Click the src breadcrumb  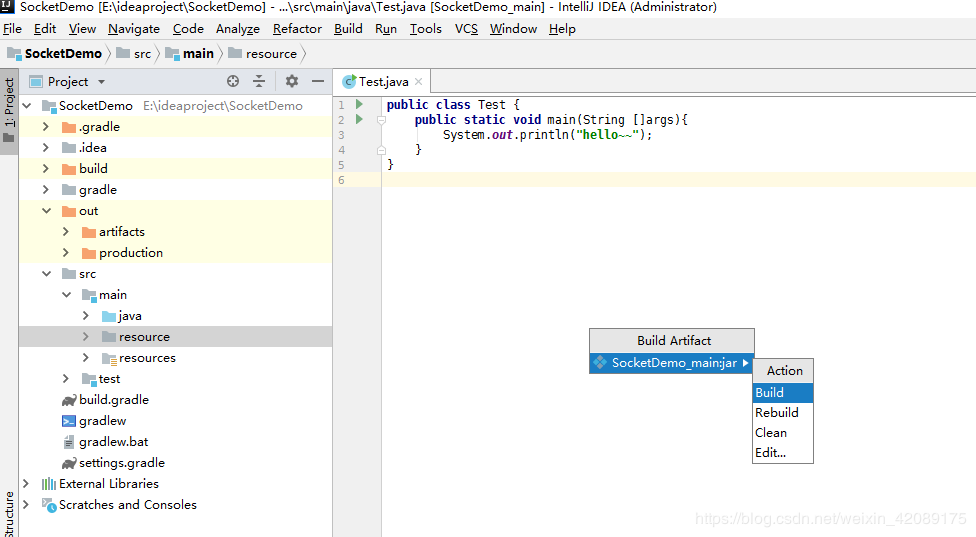pos(134,54)
